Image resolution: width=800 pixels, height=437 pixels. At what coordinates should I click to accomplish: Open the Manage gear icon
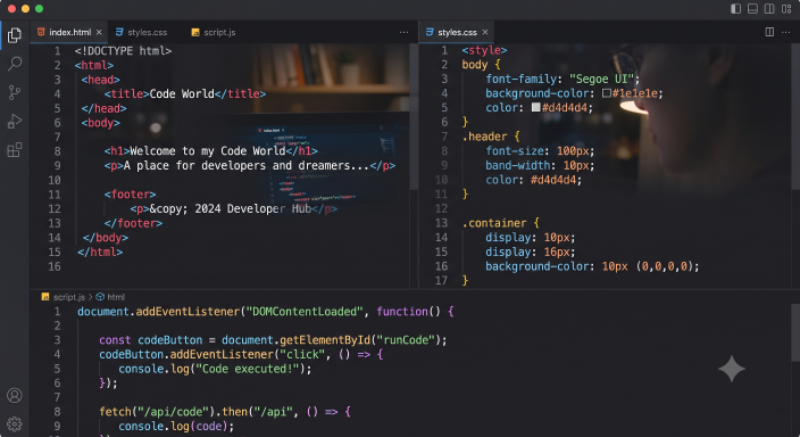[15, 424]
